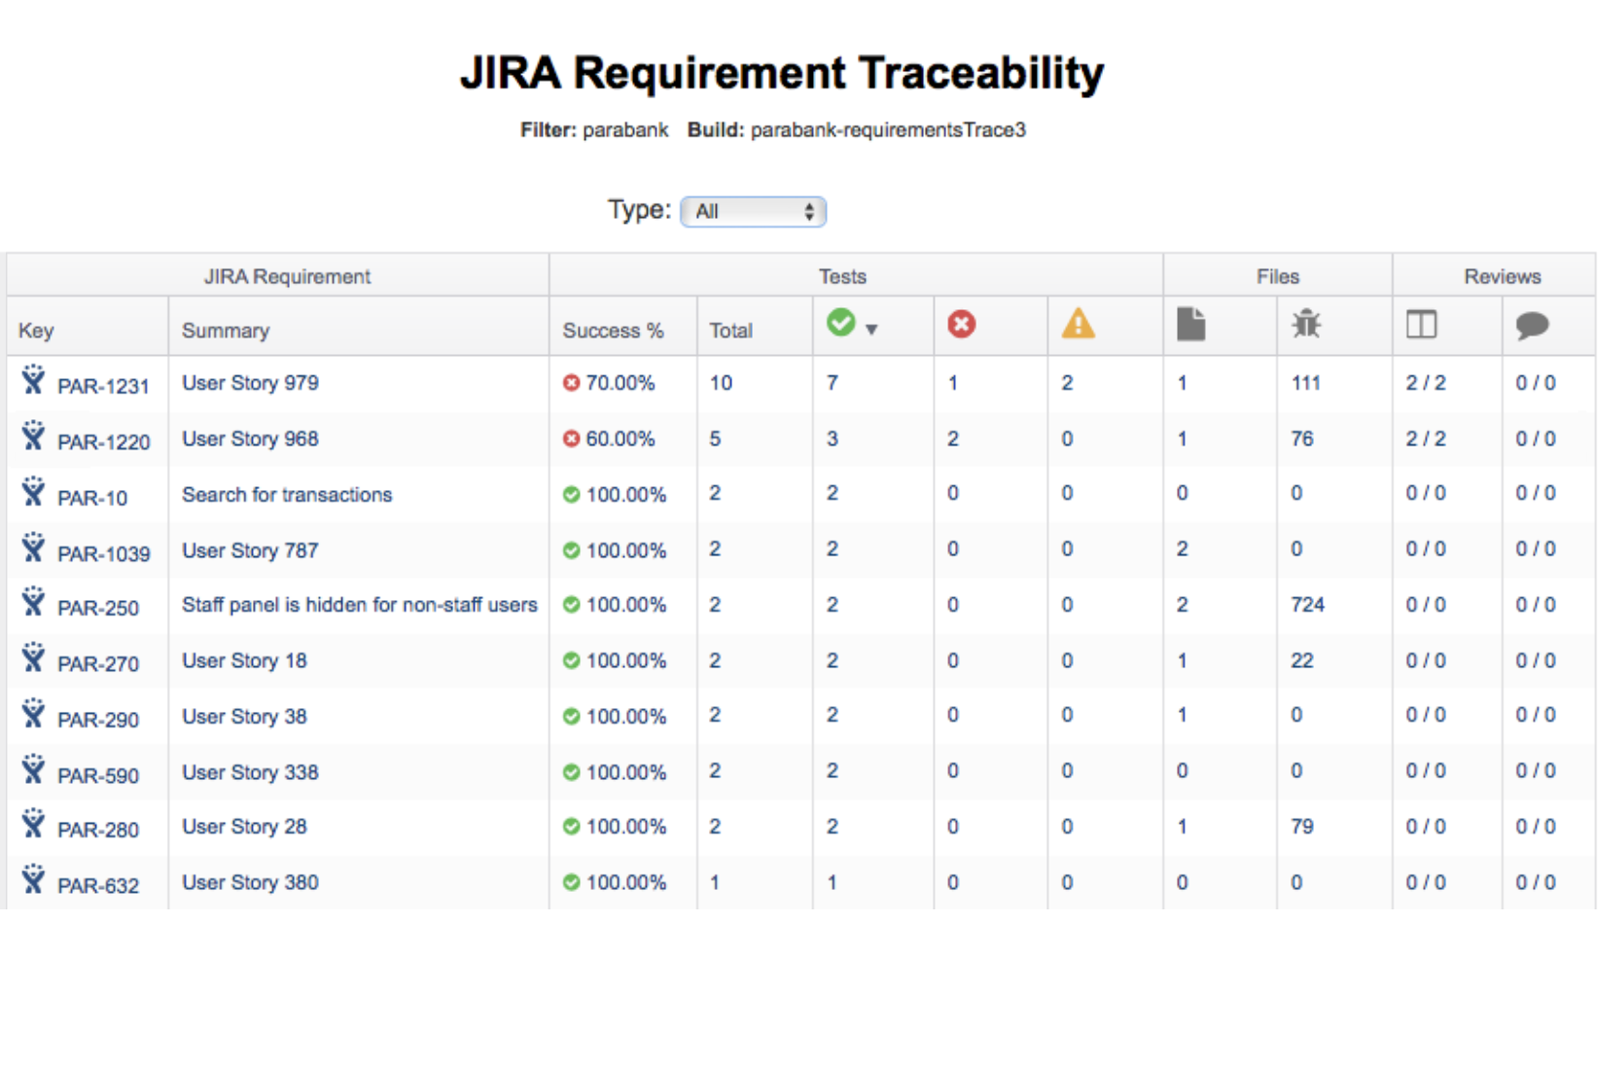Sort by the passed tests green checkmark column
The height and width of the screenshot is (1081, 1600).
click(841, 323)
